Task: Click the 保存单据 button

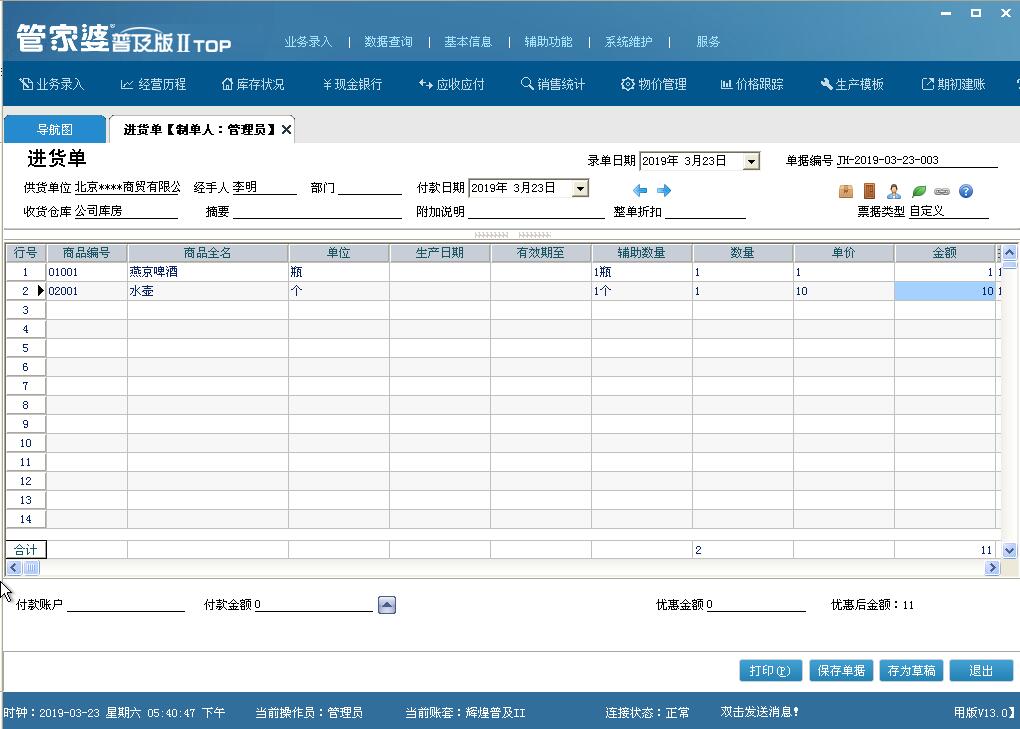Action: click(x=840, y=671)
